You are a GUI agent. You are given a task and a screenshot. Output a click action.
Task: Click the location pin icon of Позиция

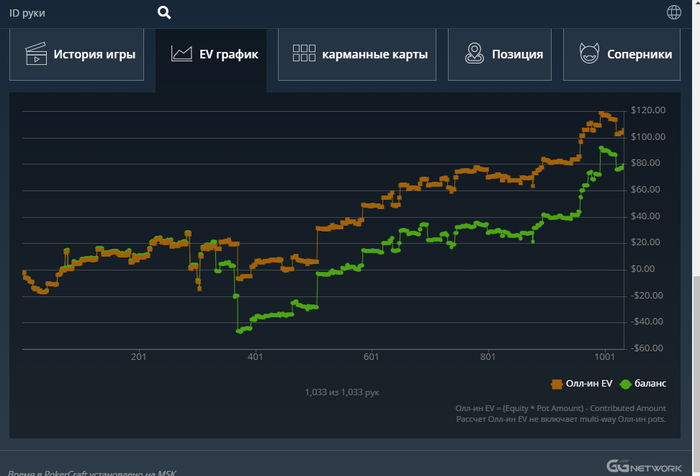[x=474, y=53]
